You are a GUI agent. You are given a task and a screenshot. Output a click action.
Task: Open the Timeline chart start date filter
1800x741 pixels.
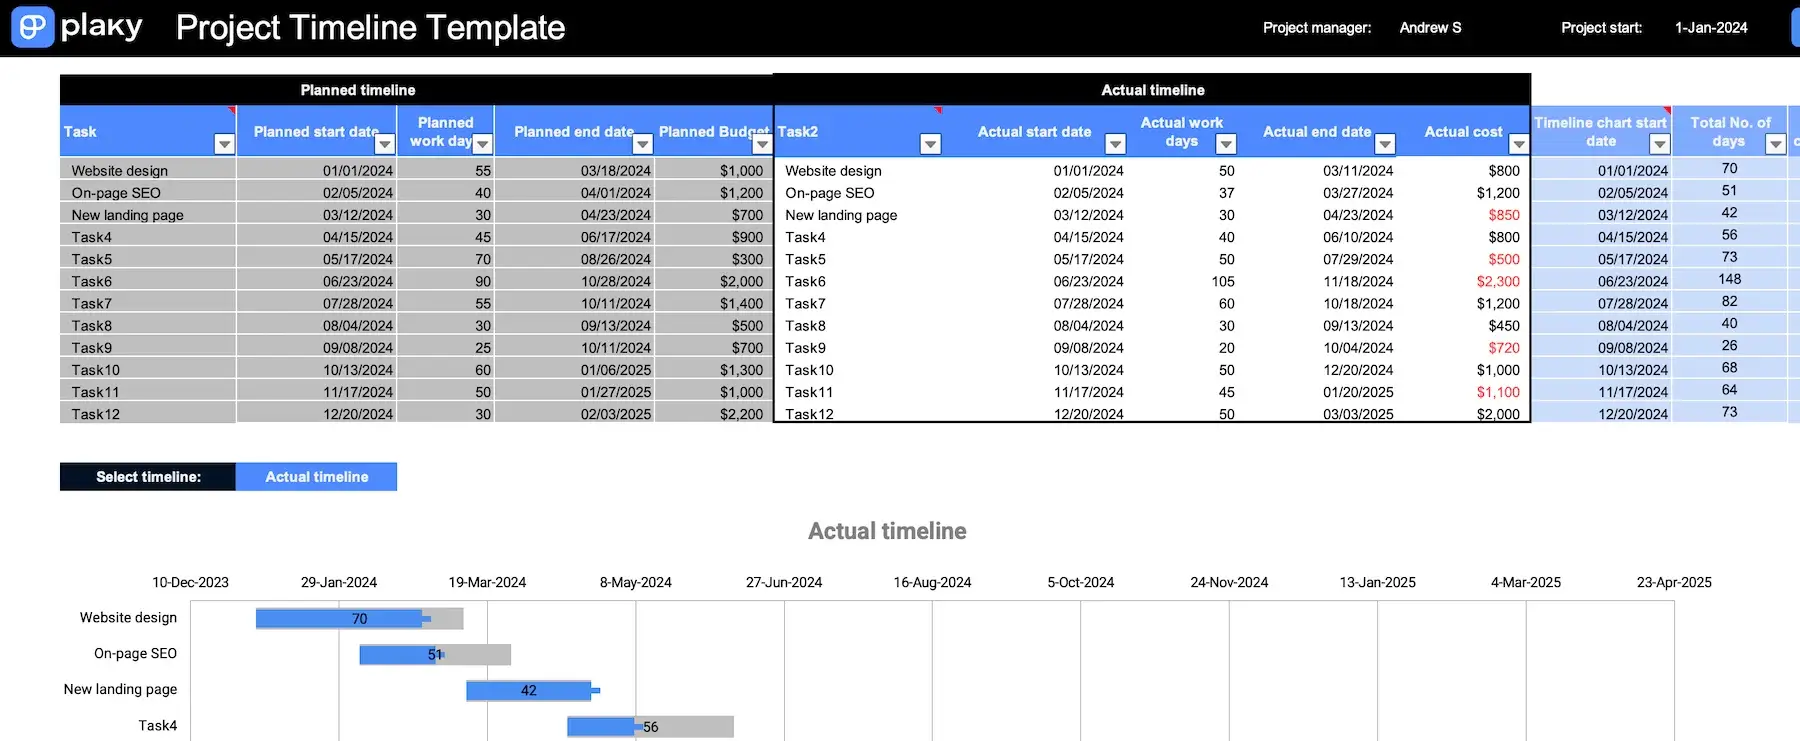(1660, 144)
